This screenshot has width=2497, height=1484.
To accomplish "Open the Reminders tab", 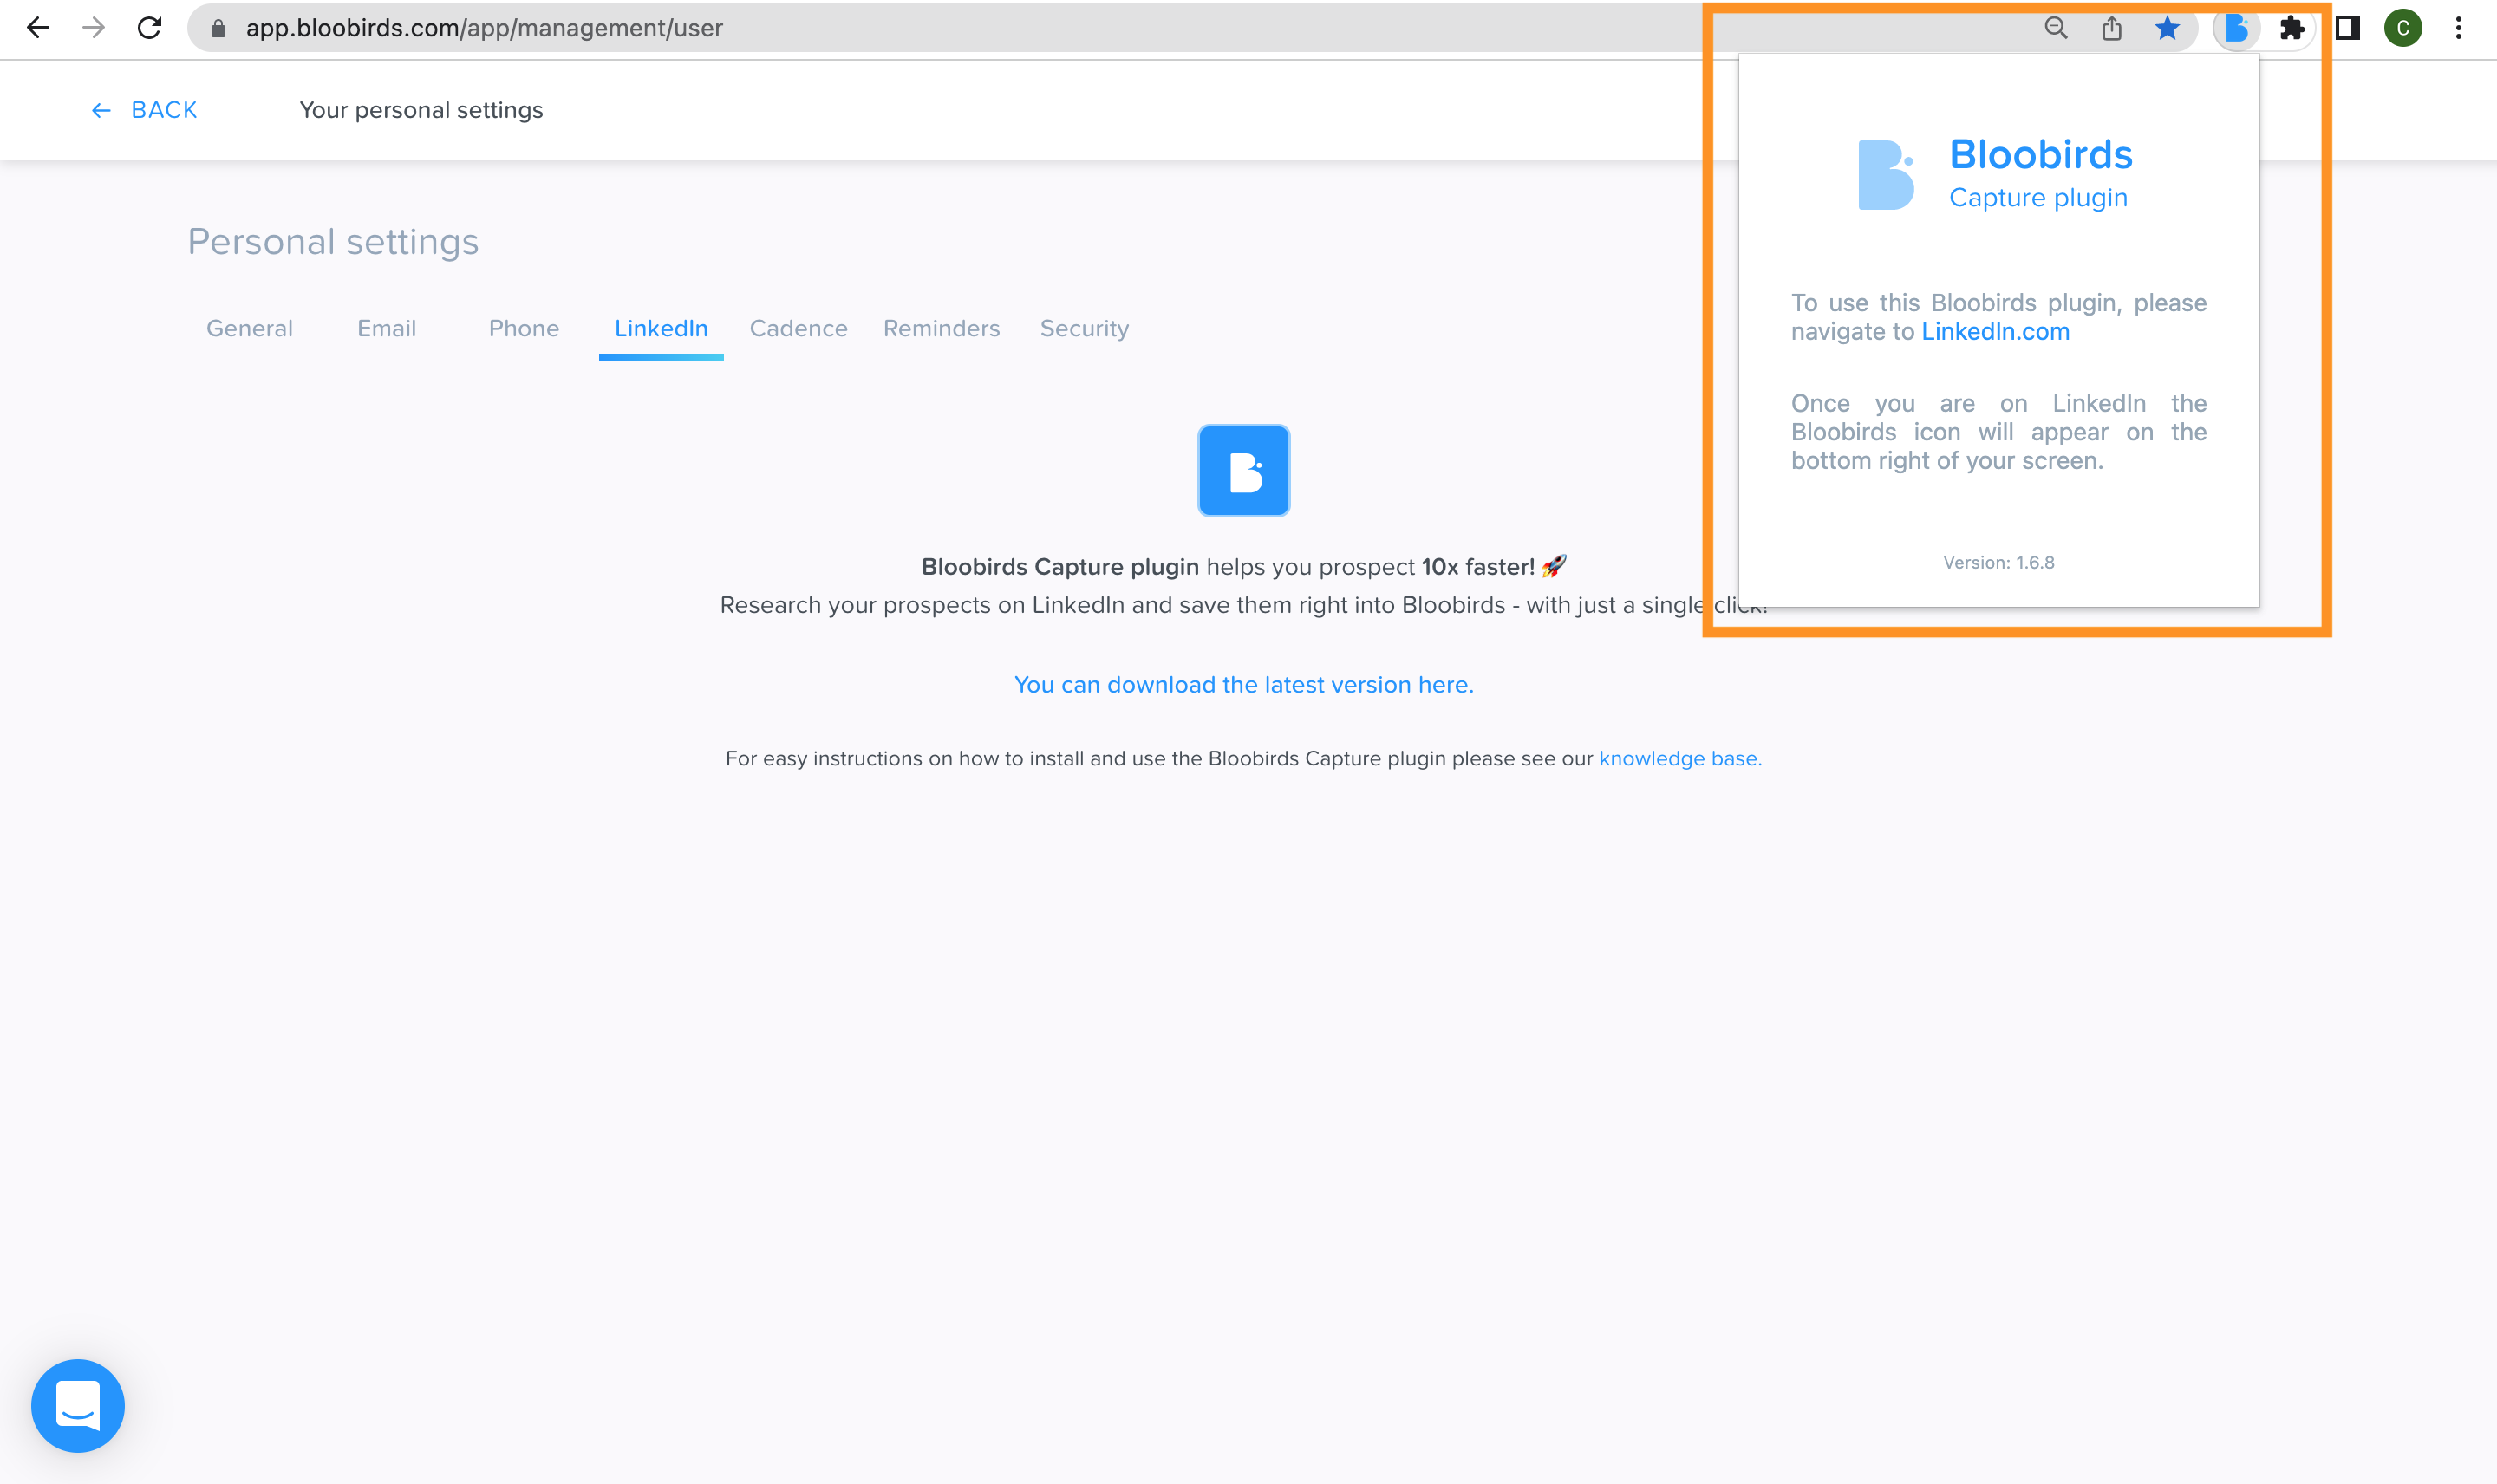I will point(941,328).
